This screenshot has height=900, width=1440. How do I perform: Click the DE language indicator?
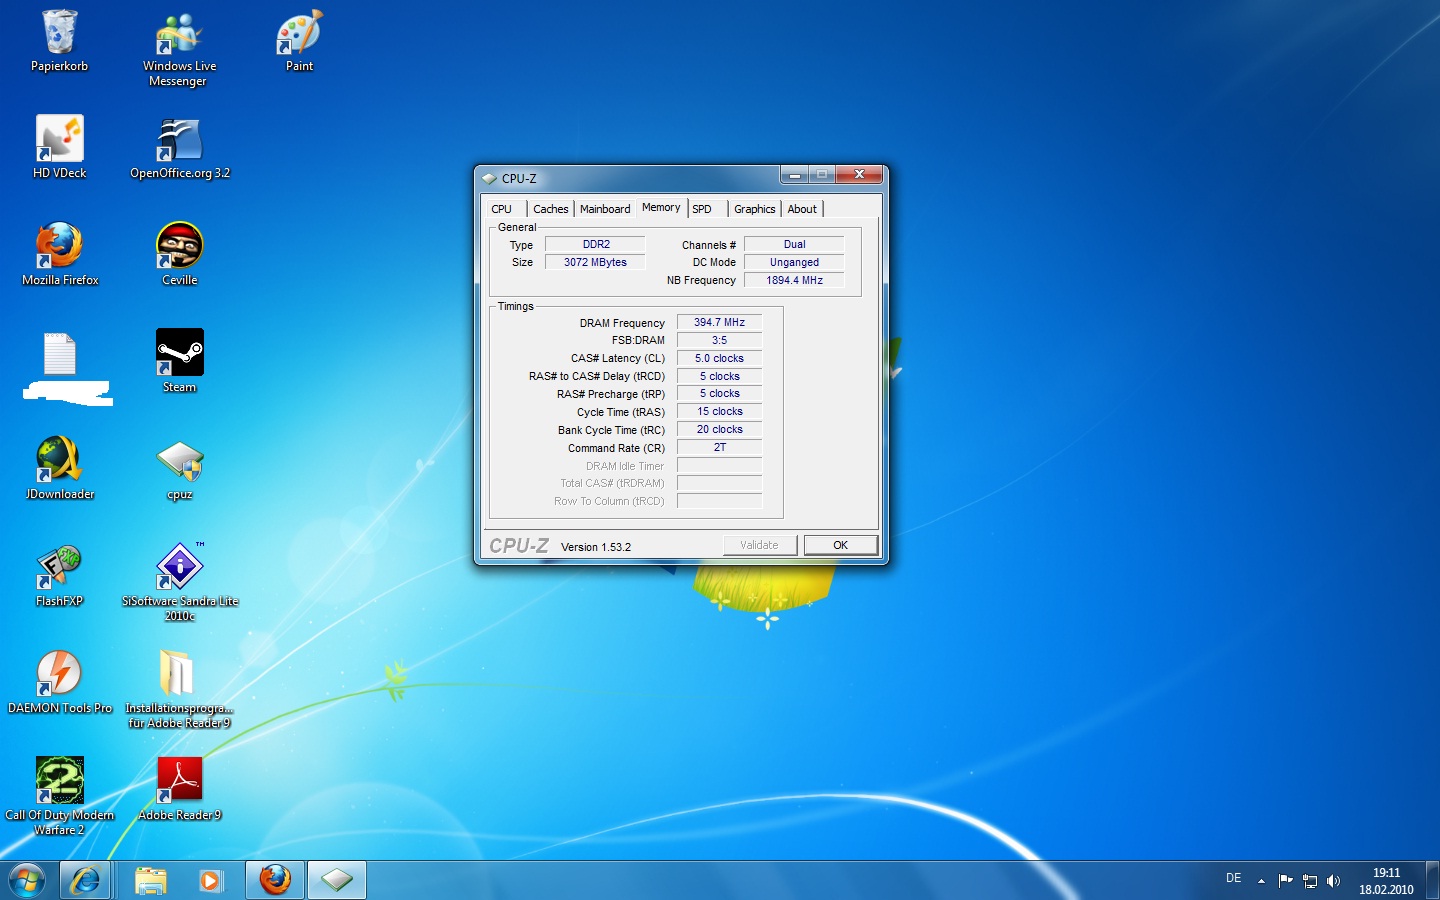coord(1233,878)
